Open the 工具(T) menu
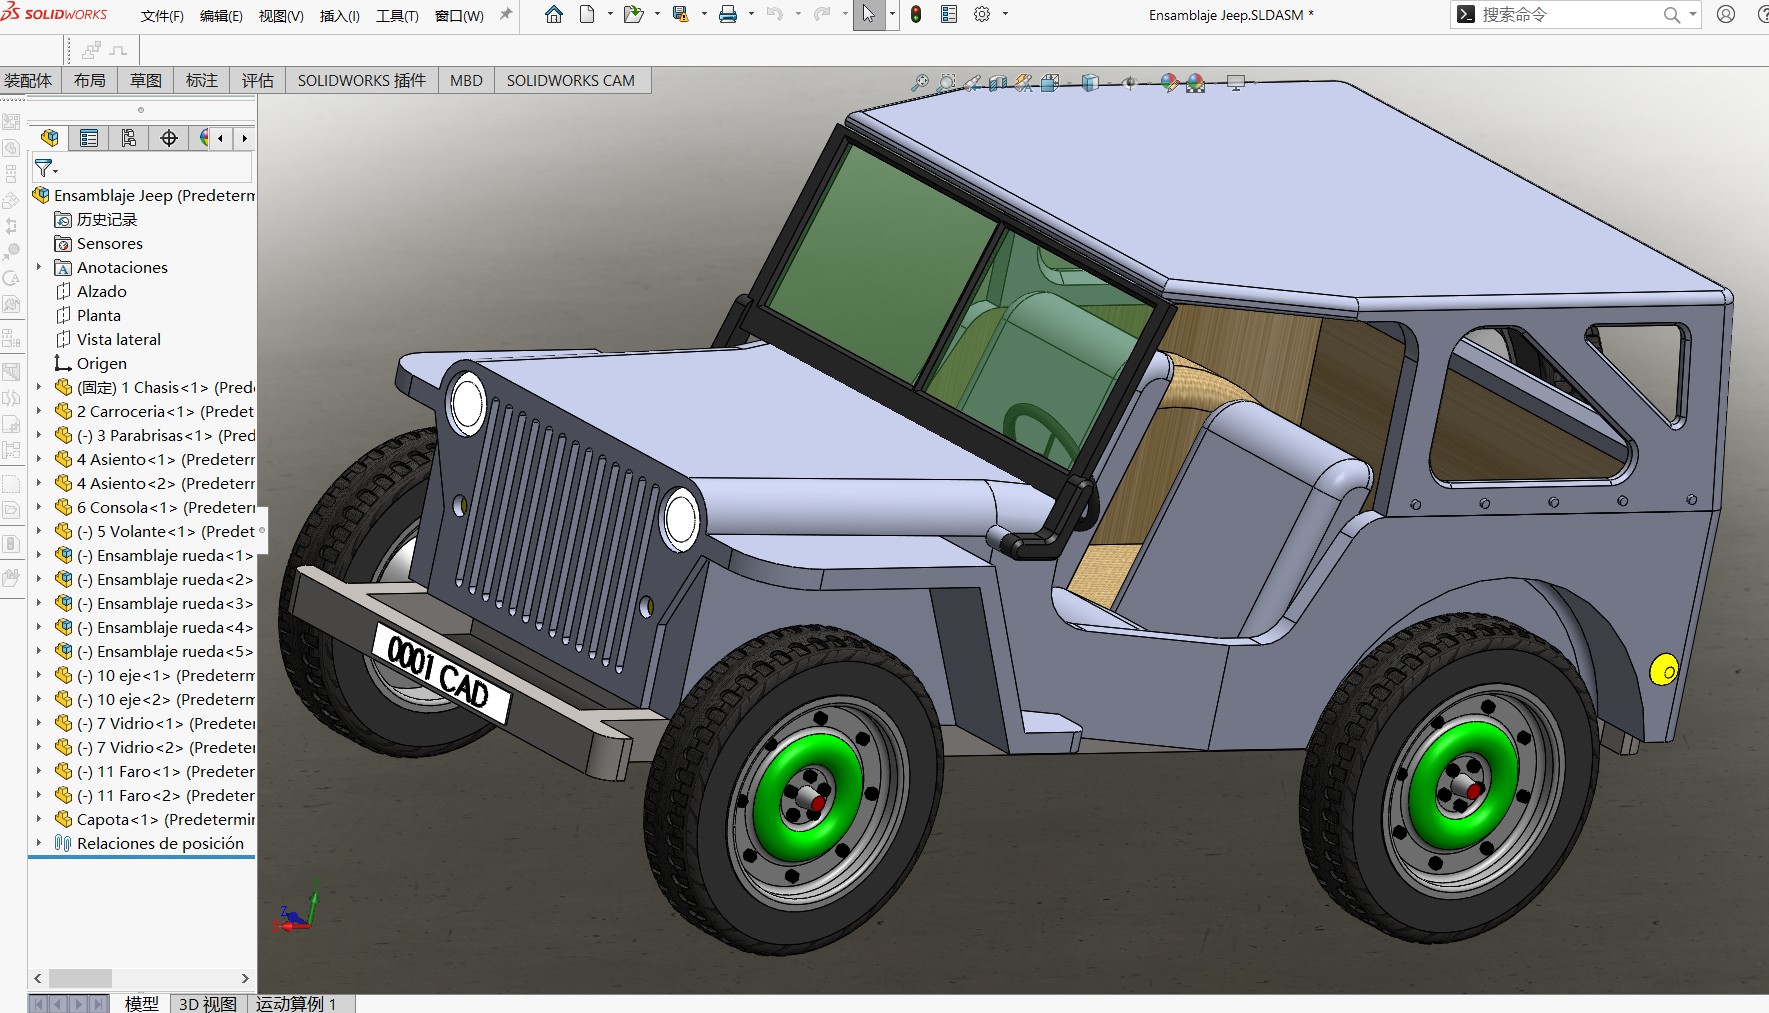The image size is (1769, 1013). 397,16
